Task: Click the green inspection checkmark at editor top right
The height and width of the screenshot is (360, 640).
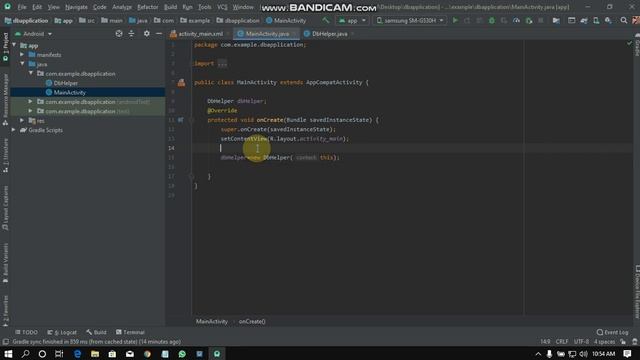Action: point(629,43)
